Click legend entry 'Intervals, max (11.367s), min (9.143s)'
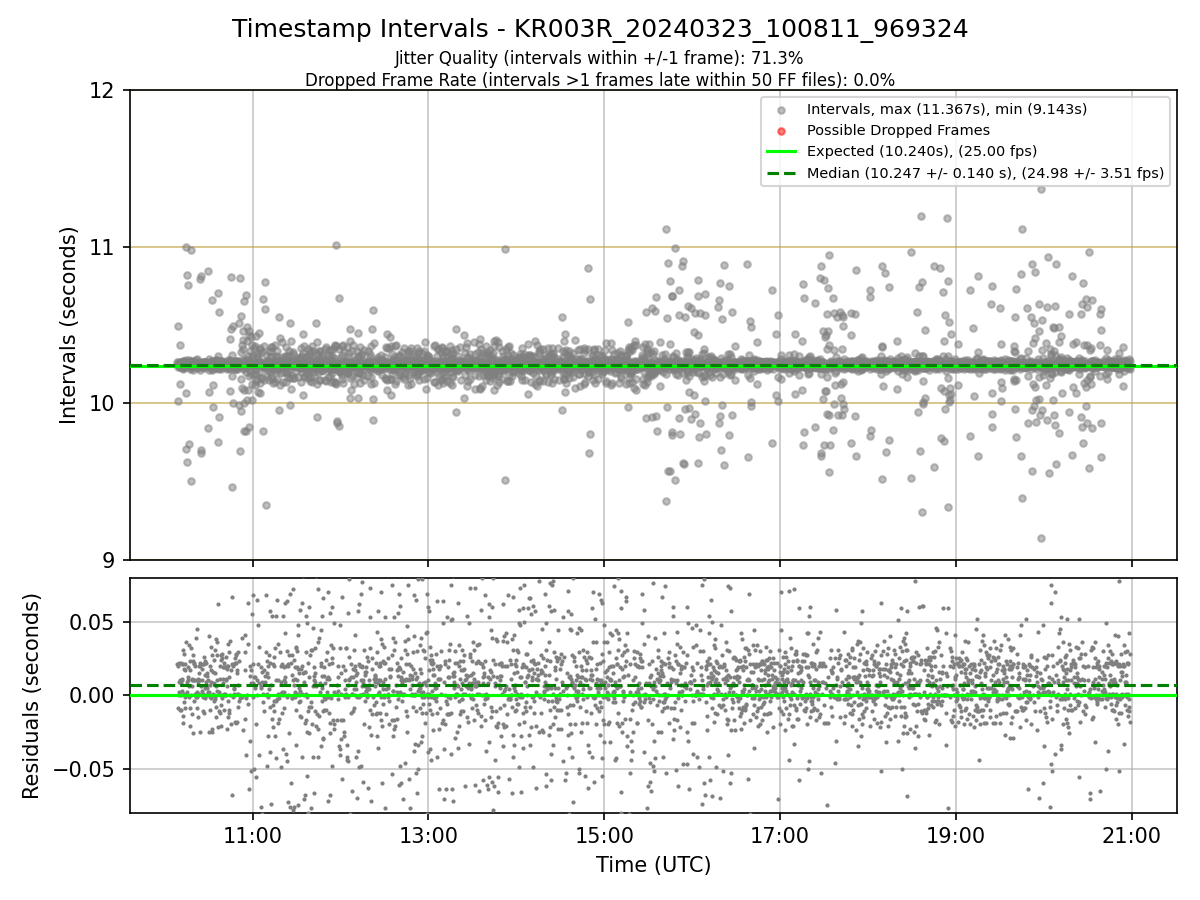This screenshot has width=1200, height=900. (x=946, y=109)
